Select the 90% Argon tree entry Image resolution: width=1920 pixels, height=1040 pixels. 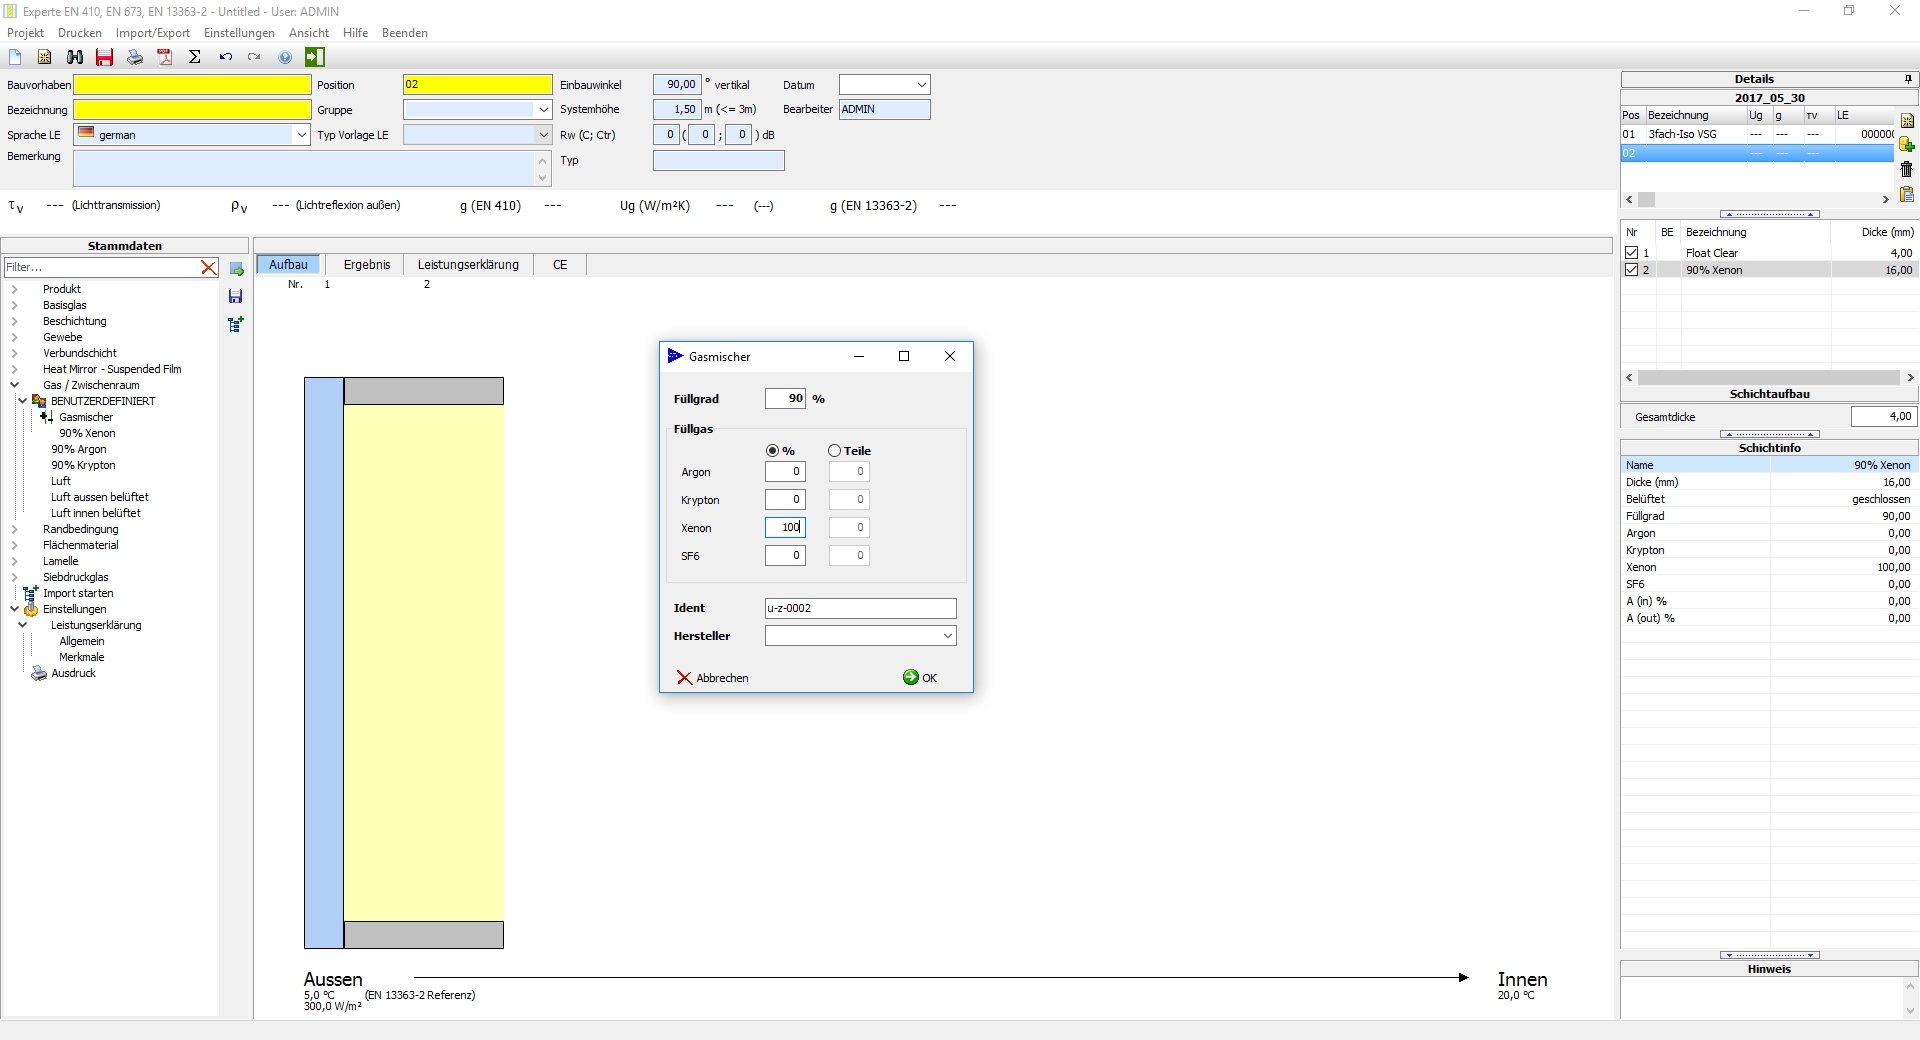pyautogui.click(x=79, y=449)
